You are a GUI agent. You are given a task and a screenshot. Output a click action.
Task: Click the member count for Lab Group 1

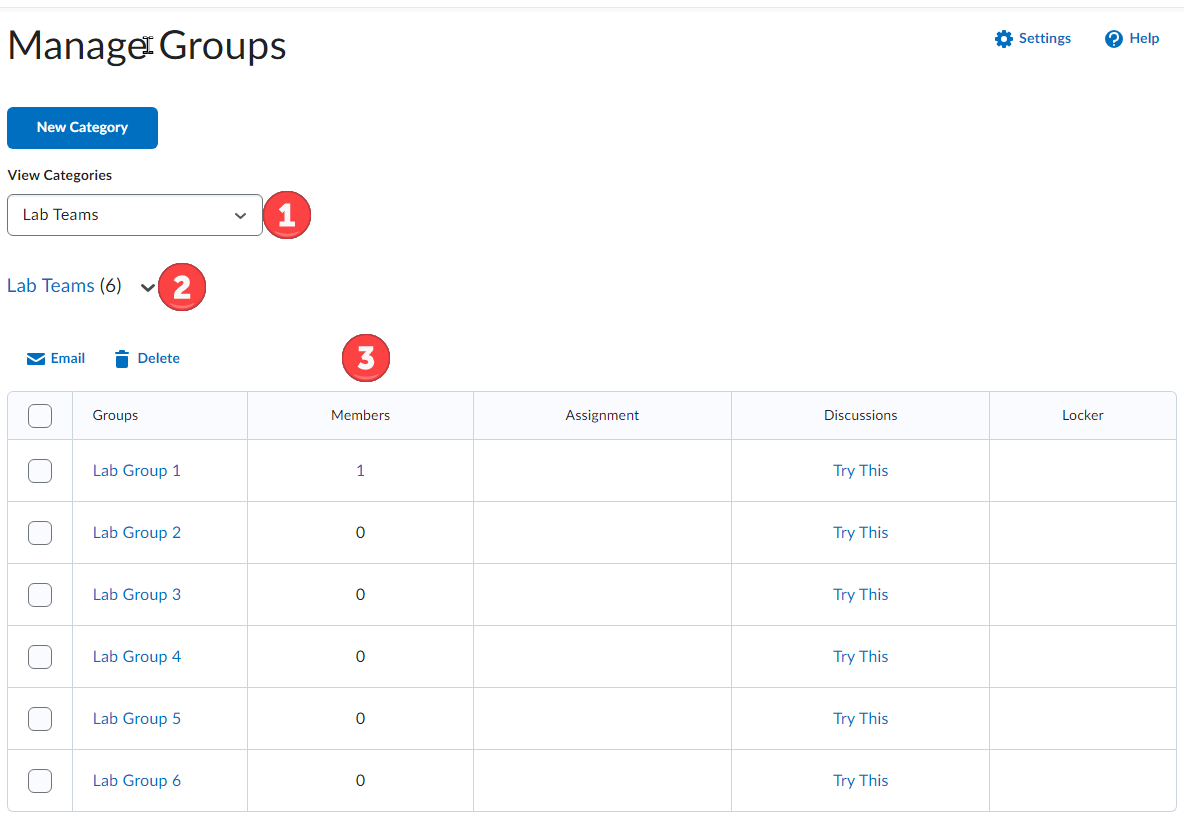(x=360, y=471)
